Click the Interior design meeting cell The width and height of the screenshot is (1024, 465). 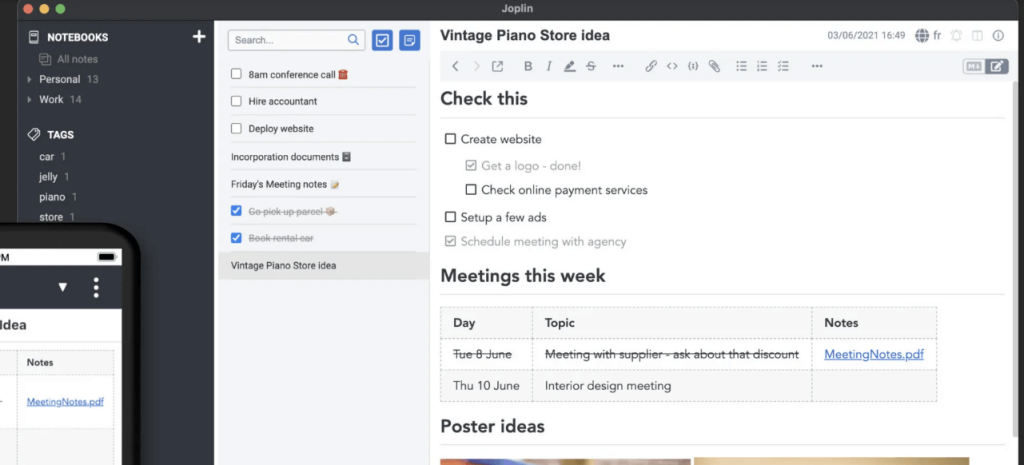point(672,385)
